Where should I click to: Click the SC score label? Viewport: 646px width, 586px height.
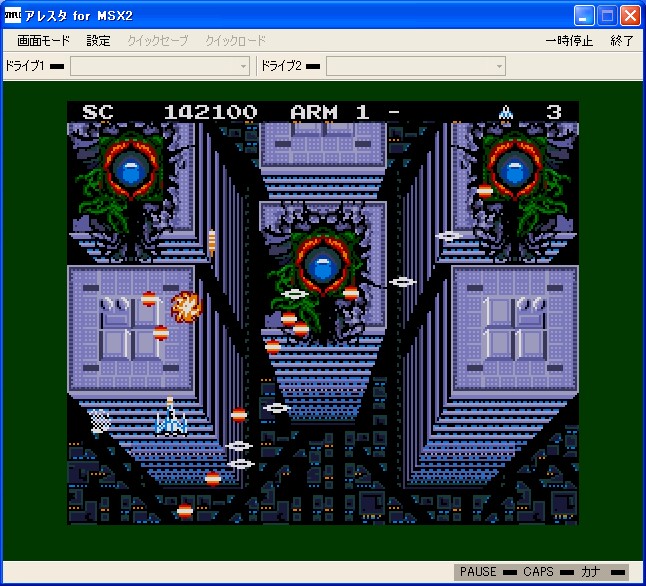(x=98, y=112)
